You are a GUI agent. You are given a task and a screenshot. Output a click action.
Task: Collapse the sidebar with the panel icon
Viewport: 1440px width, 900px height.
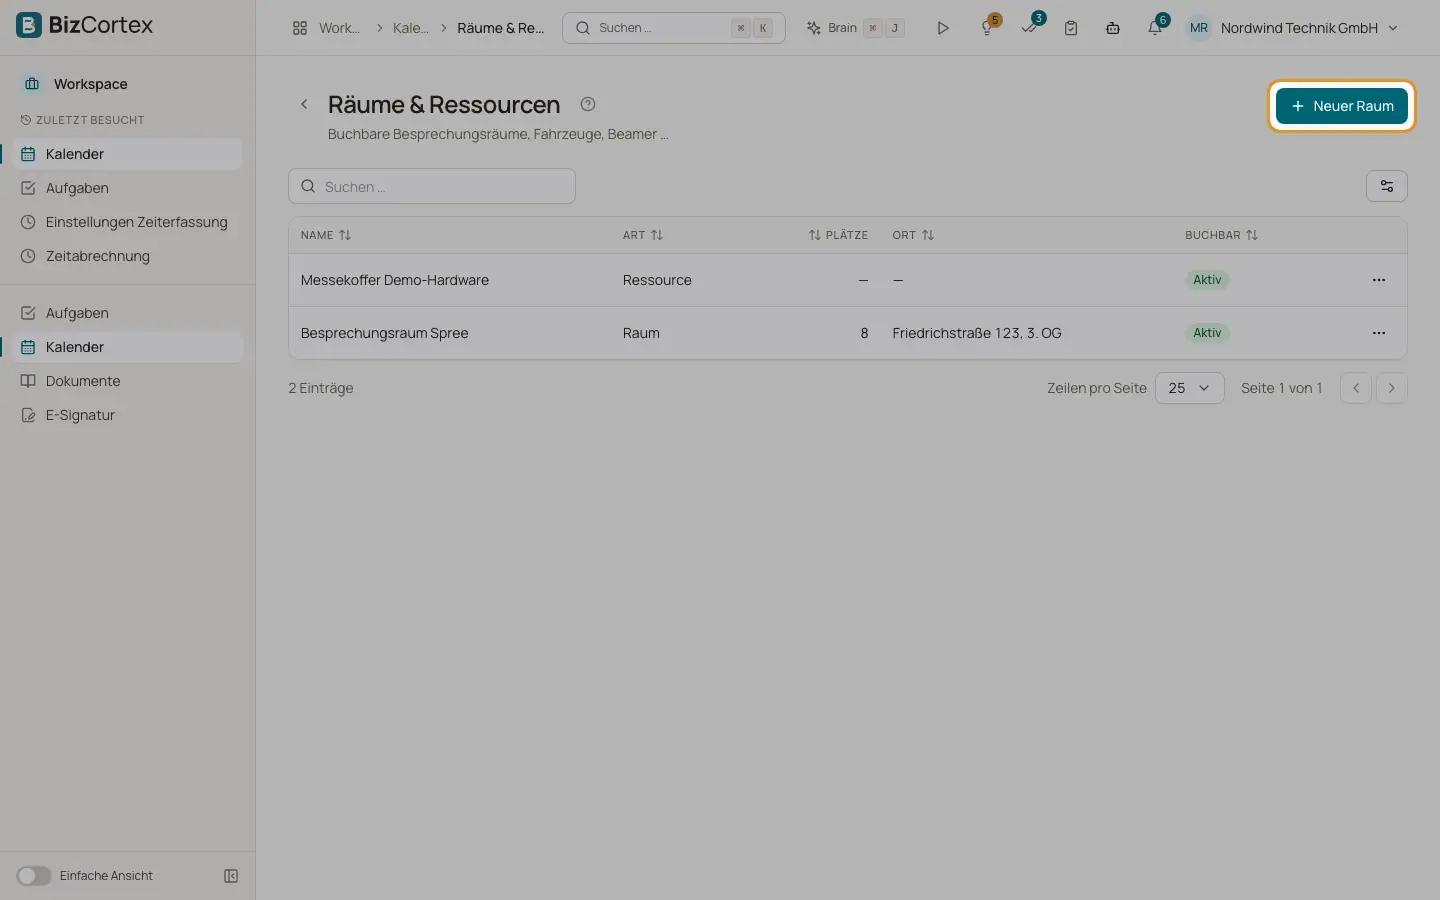click(x=231, y=876)
